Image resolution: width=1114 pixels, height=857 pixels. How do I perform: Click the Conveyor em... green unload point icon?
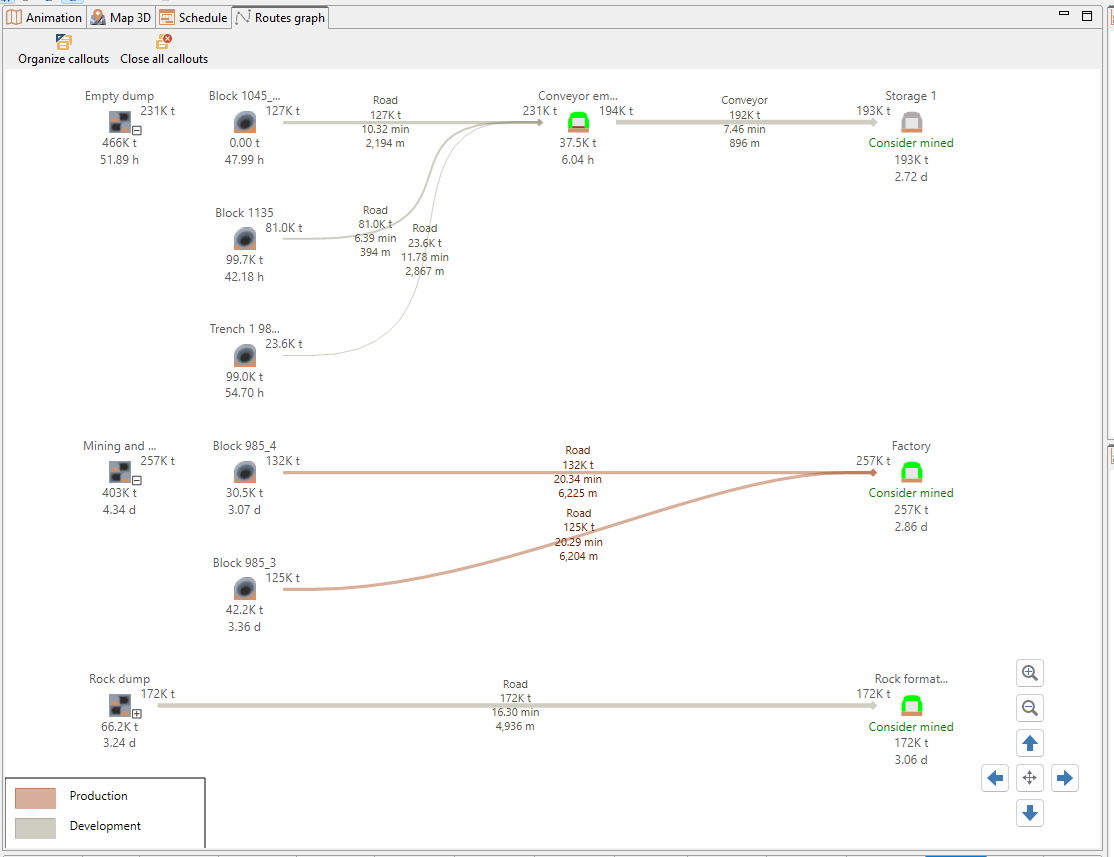578,122
